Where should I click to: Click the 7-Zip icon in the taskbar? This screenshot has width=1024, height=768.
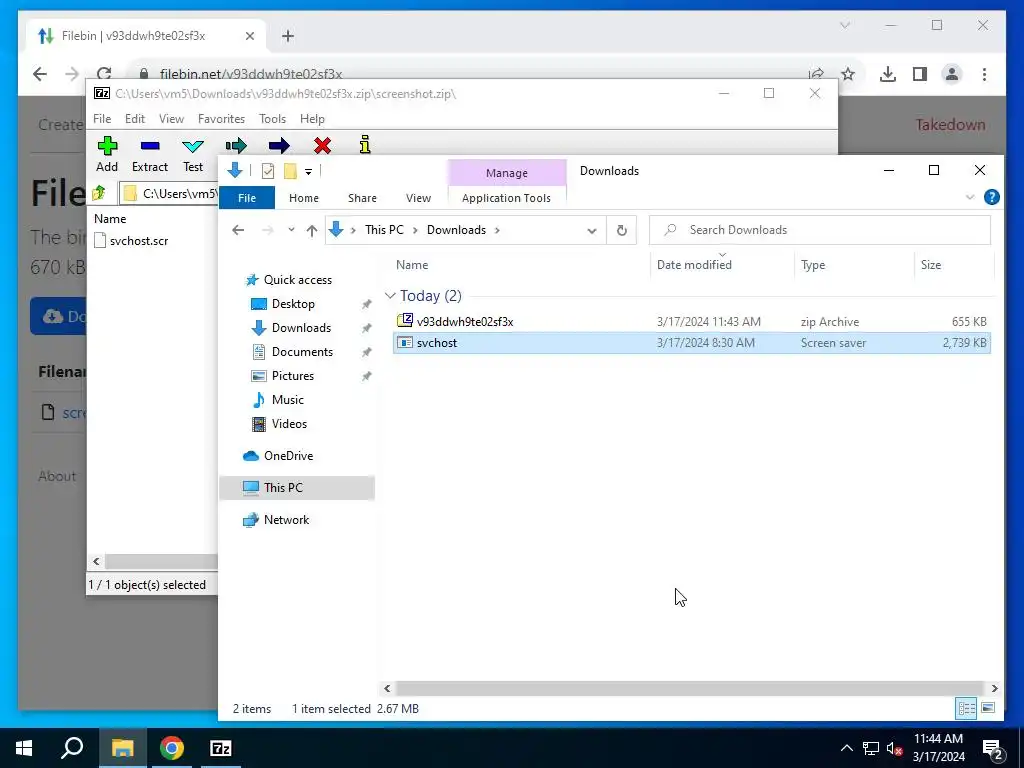coord(221,748)
